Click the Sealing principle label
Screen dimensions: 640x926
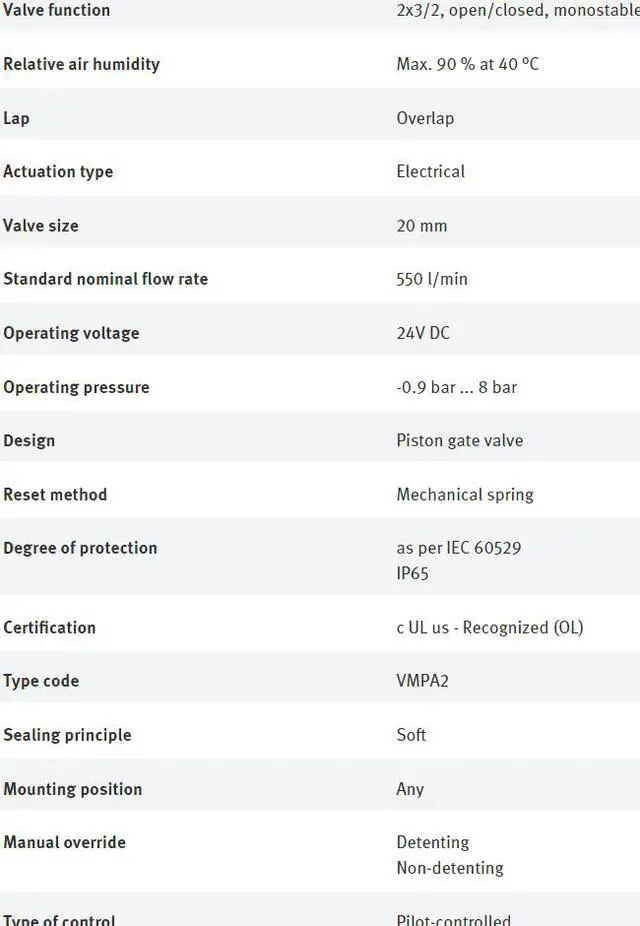coord(67,735)
